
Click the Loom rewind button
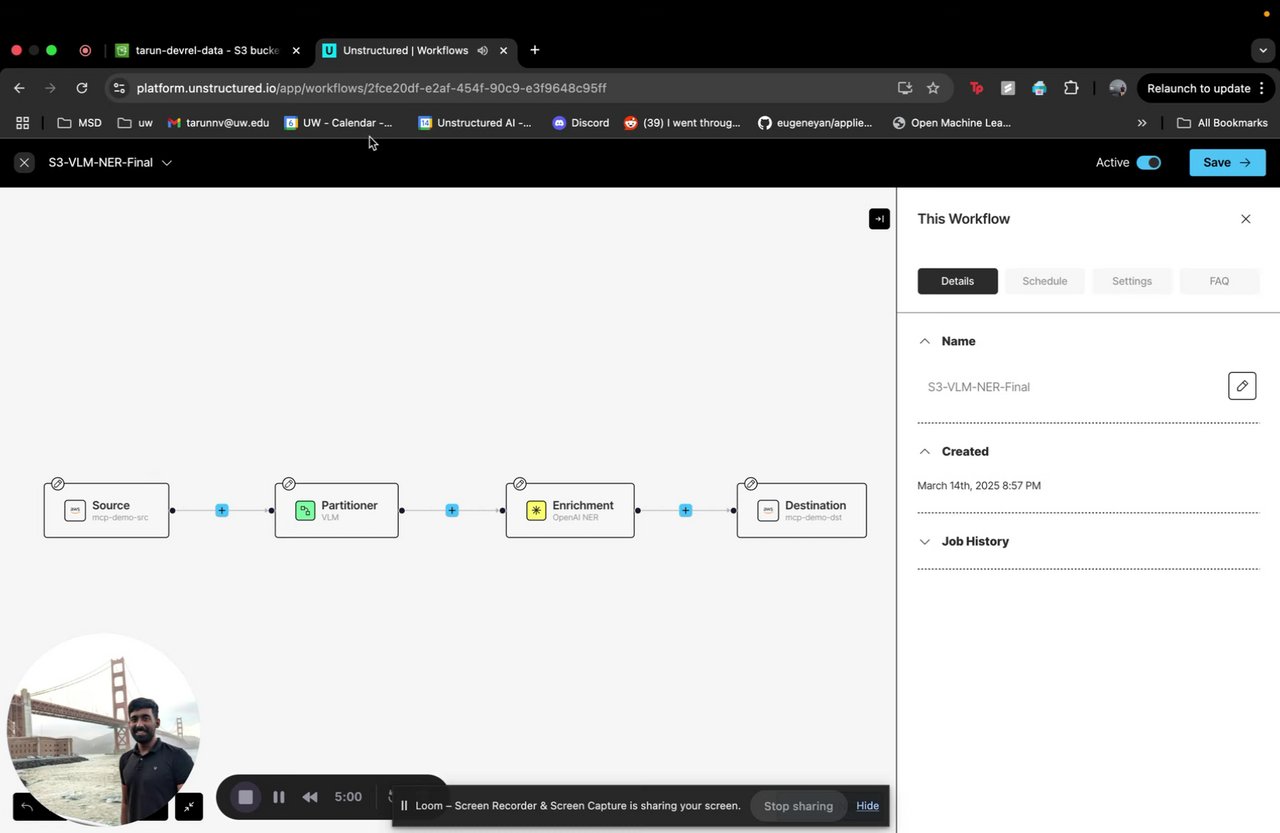pyautogui.click(x=310, y=797)
